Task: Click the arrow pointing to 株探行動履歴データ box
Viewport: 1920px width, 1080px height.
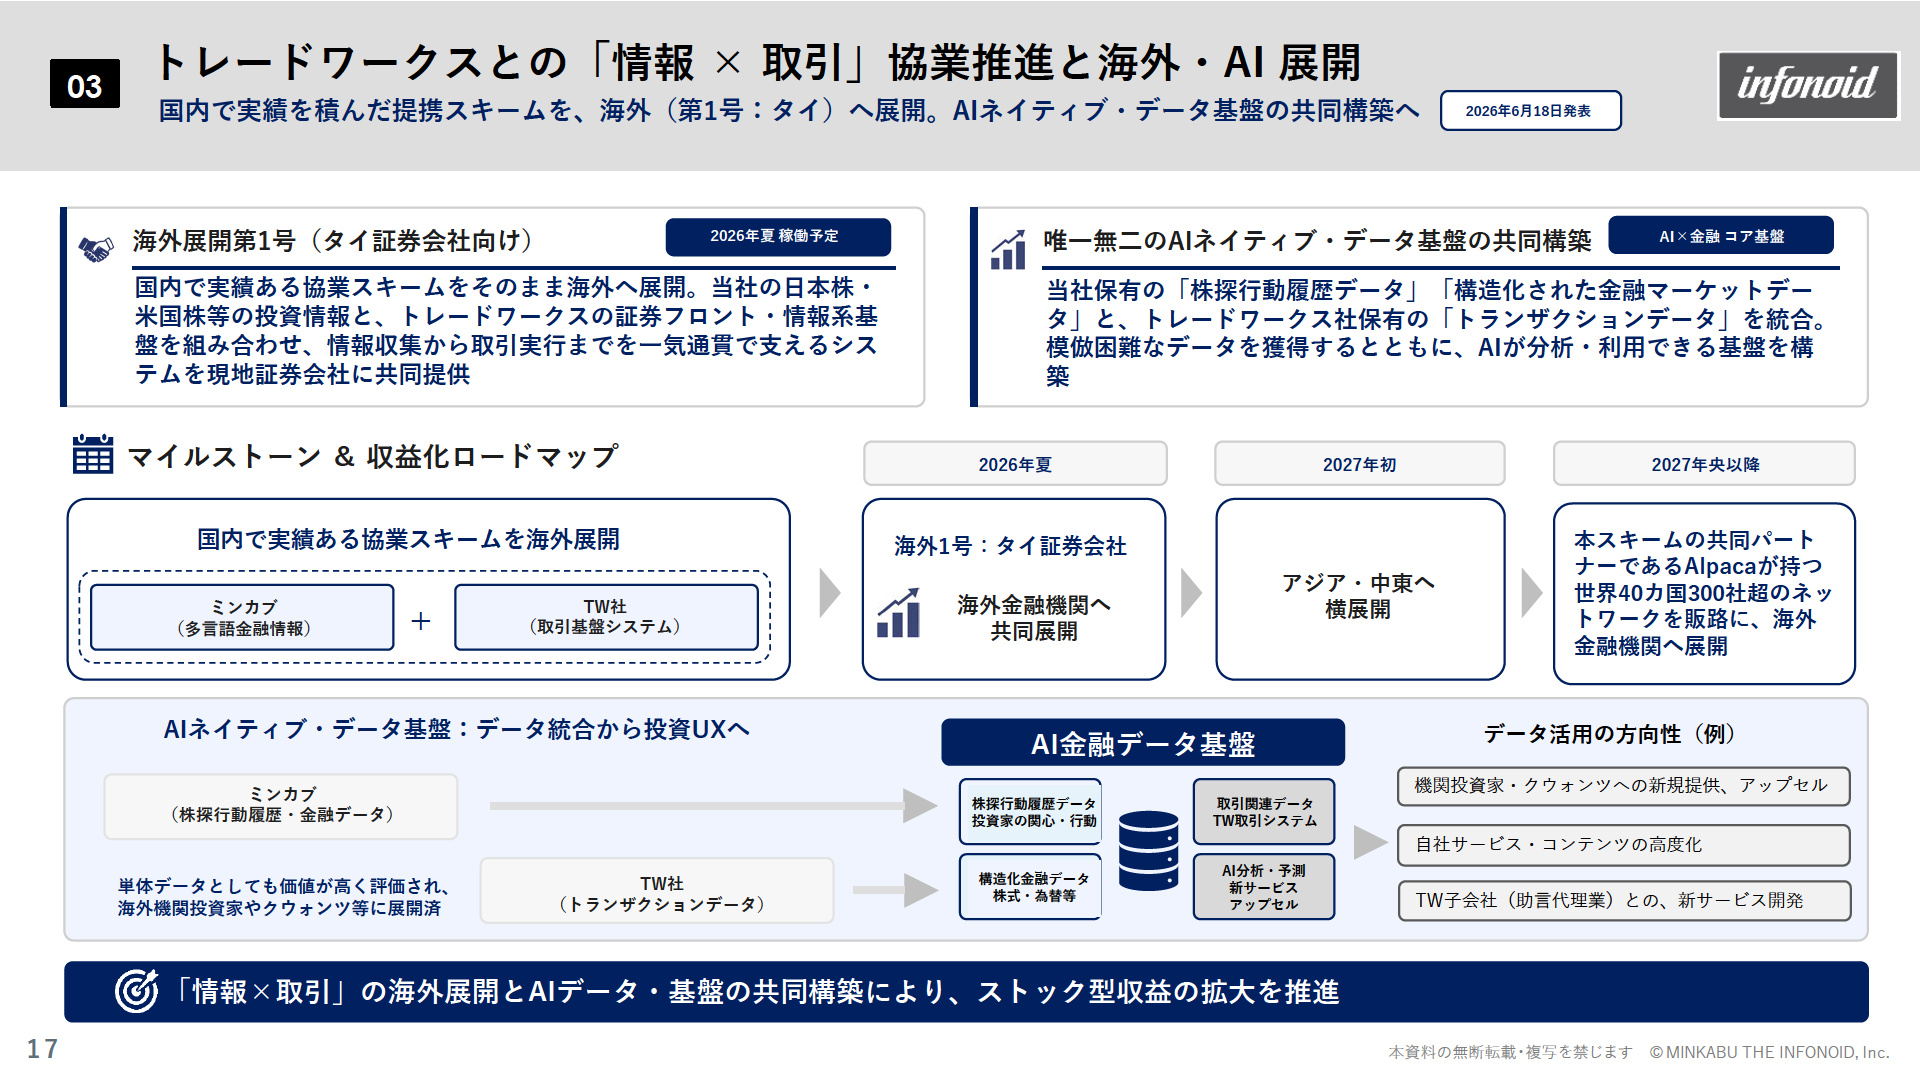Action: [x=713, y=805]
